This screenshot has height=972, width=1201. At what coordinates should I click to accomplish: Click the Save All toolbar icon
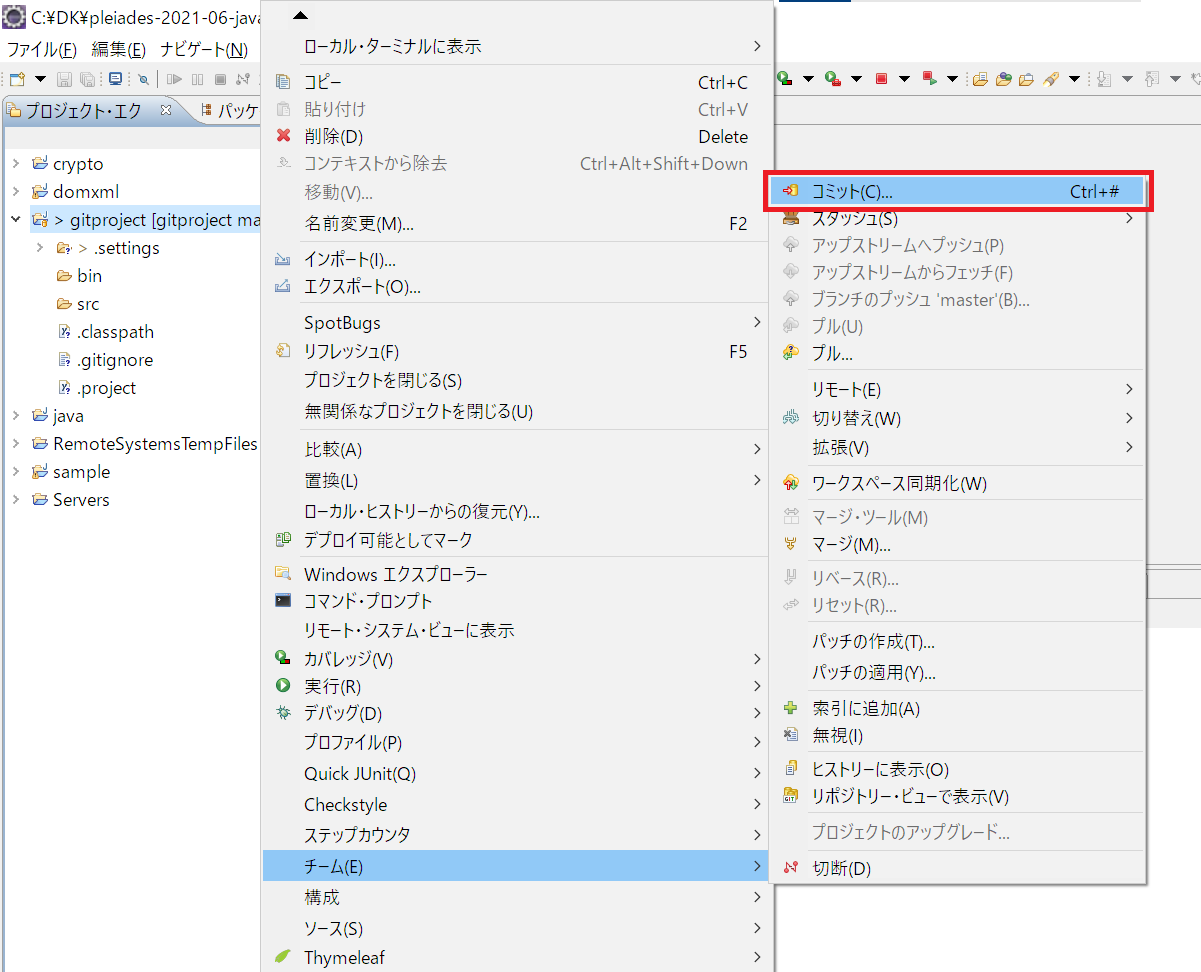coord(87,79)
